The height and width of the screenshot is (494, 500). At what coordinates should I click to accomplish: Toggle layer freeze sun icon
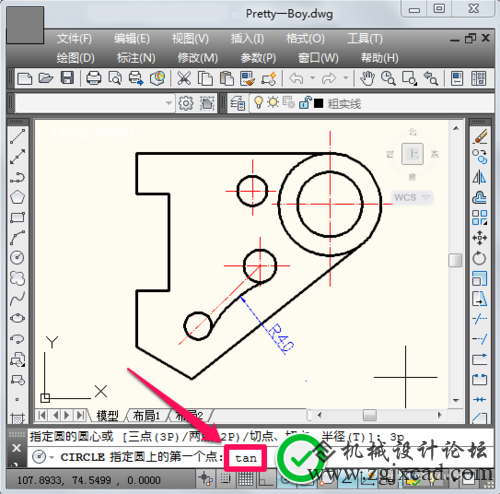[273, 102]
